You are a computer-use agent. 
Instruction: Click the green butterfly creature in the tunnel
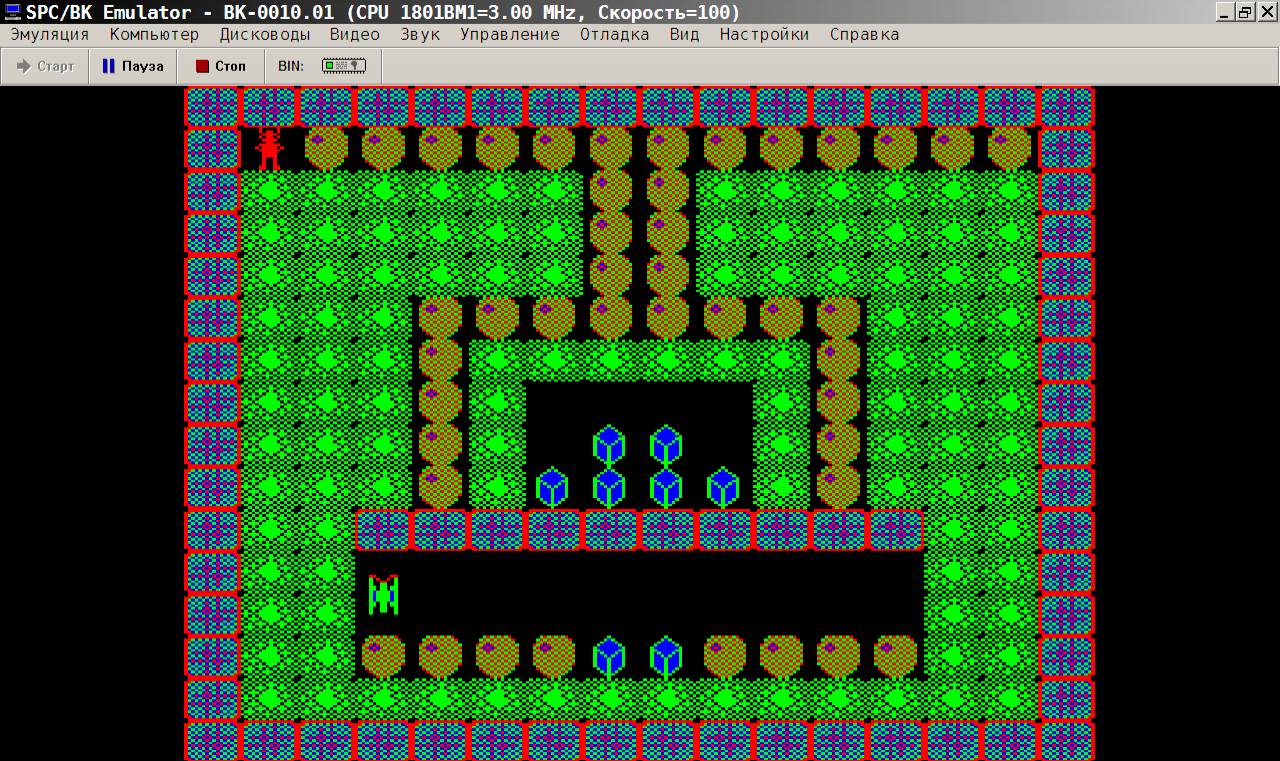383,594
